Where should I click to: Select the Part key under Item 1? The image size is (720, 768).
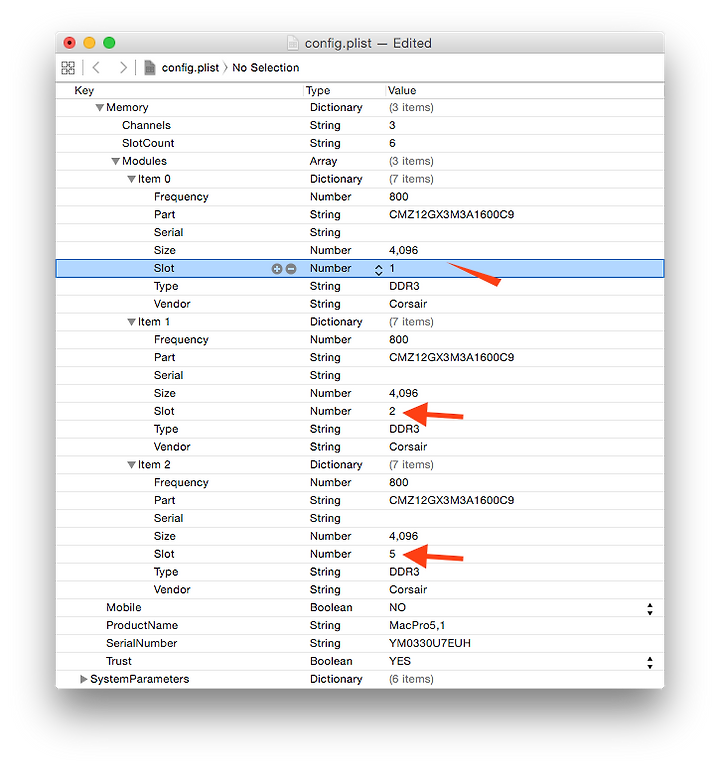click(x=165, y=358)
